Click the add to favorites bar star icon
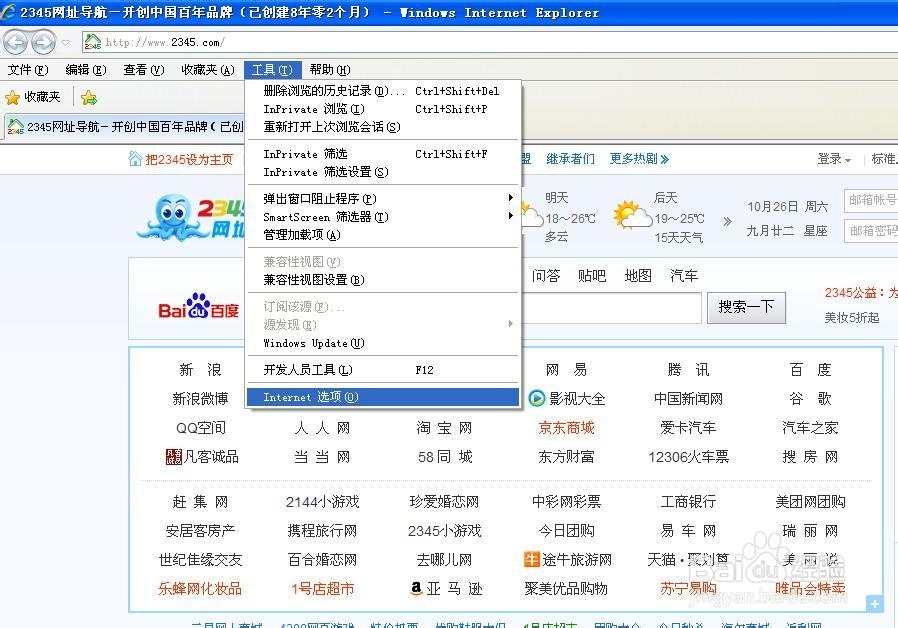This screenshot has height=628, width=898. (89, 98)
